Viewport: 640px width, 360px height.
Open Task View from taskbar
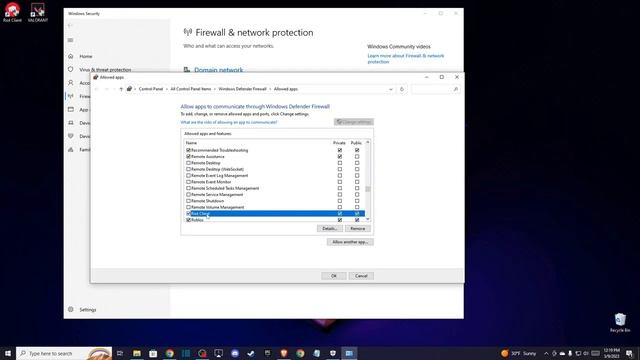pos(120,353)
